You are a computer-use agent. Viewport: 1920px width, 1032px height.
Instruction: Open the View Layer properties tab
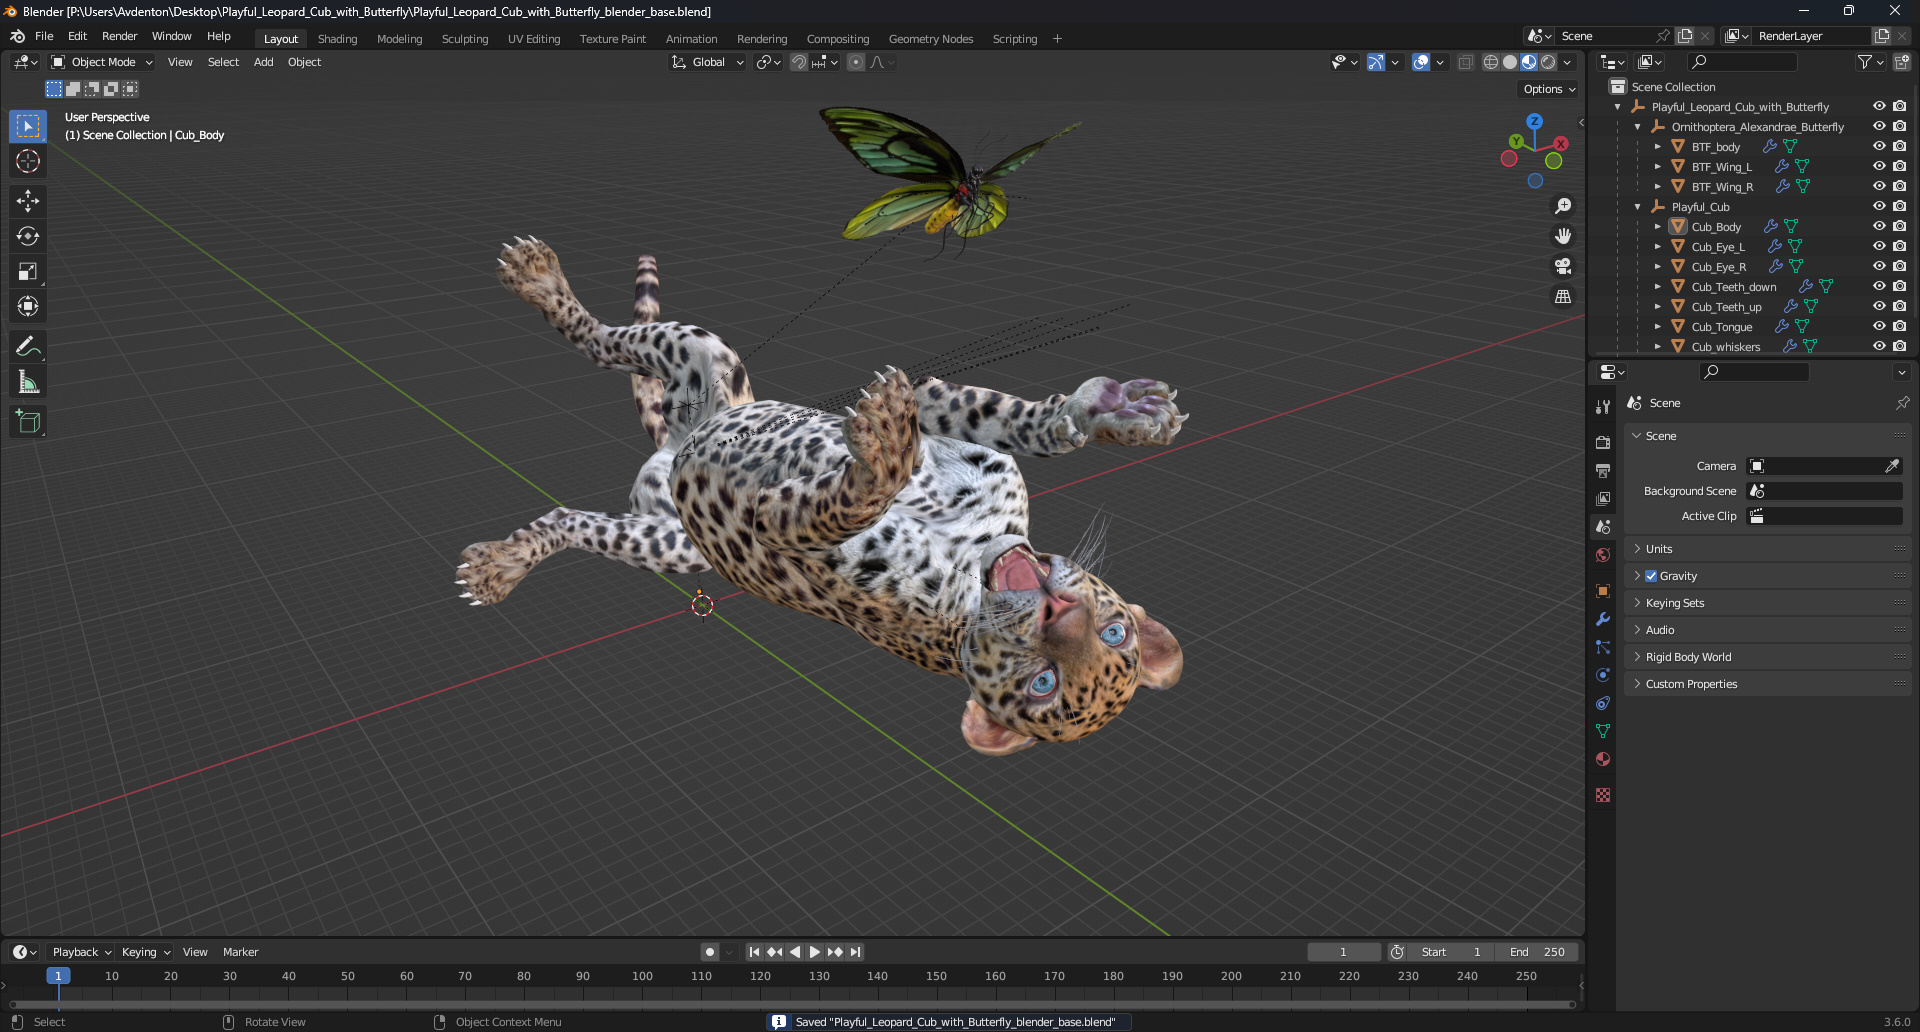pos(1603,498)
